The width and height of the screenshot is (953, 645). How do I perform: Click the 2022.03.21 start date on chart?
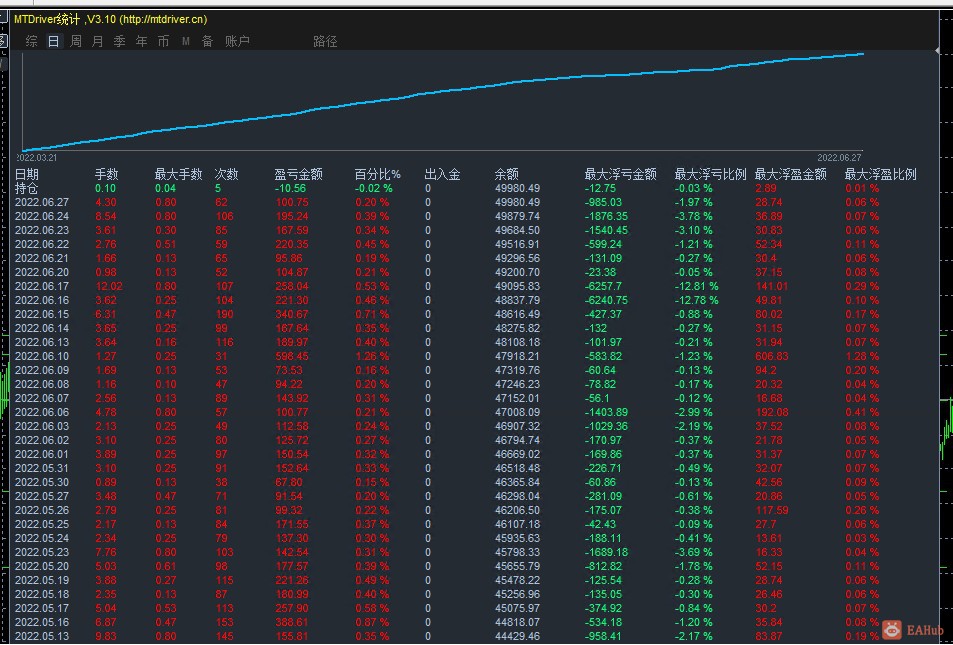(37, 158)
